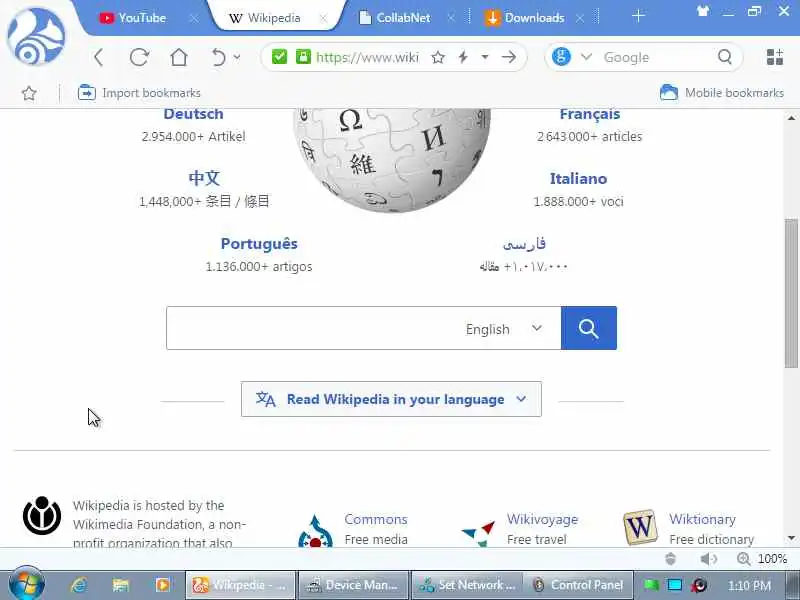The image size is (800, 600).
Task: Reload the page with the refresh icon
Action: tap(139, 57)
